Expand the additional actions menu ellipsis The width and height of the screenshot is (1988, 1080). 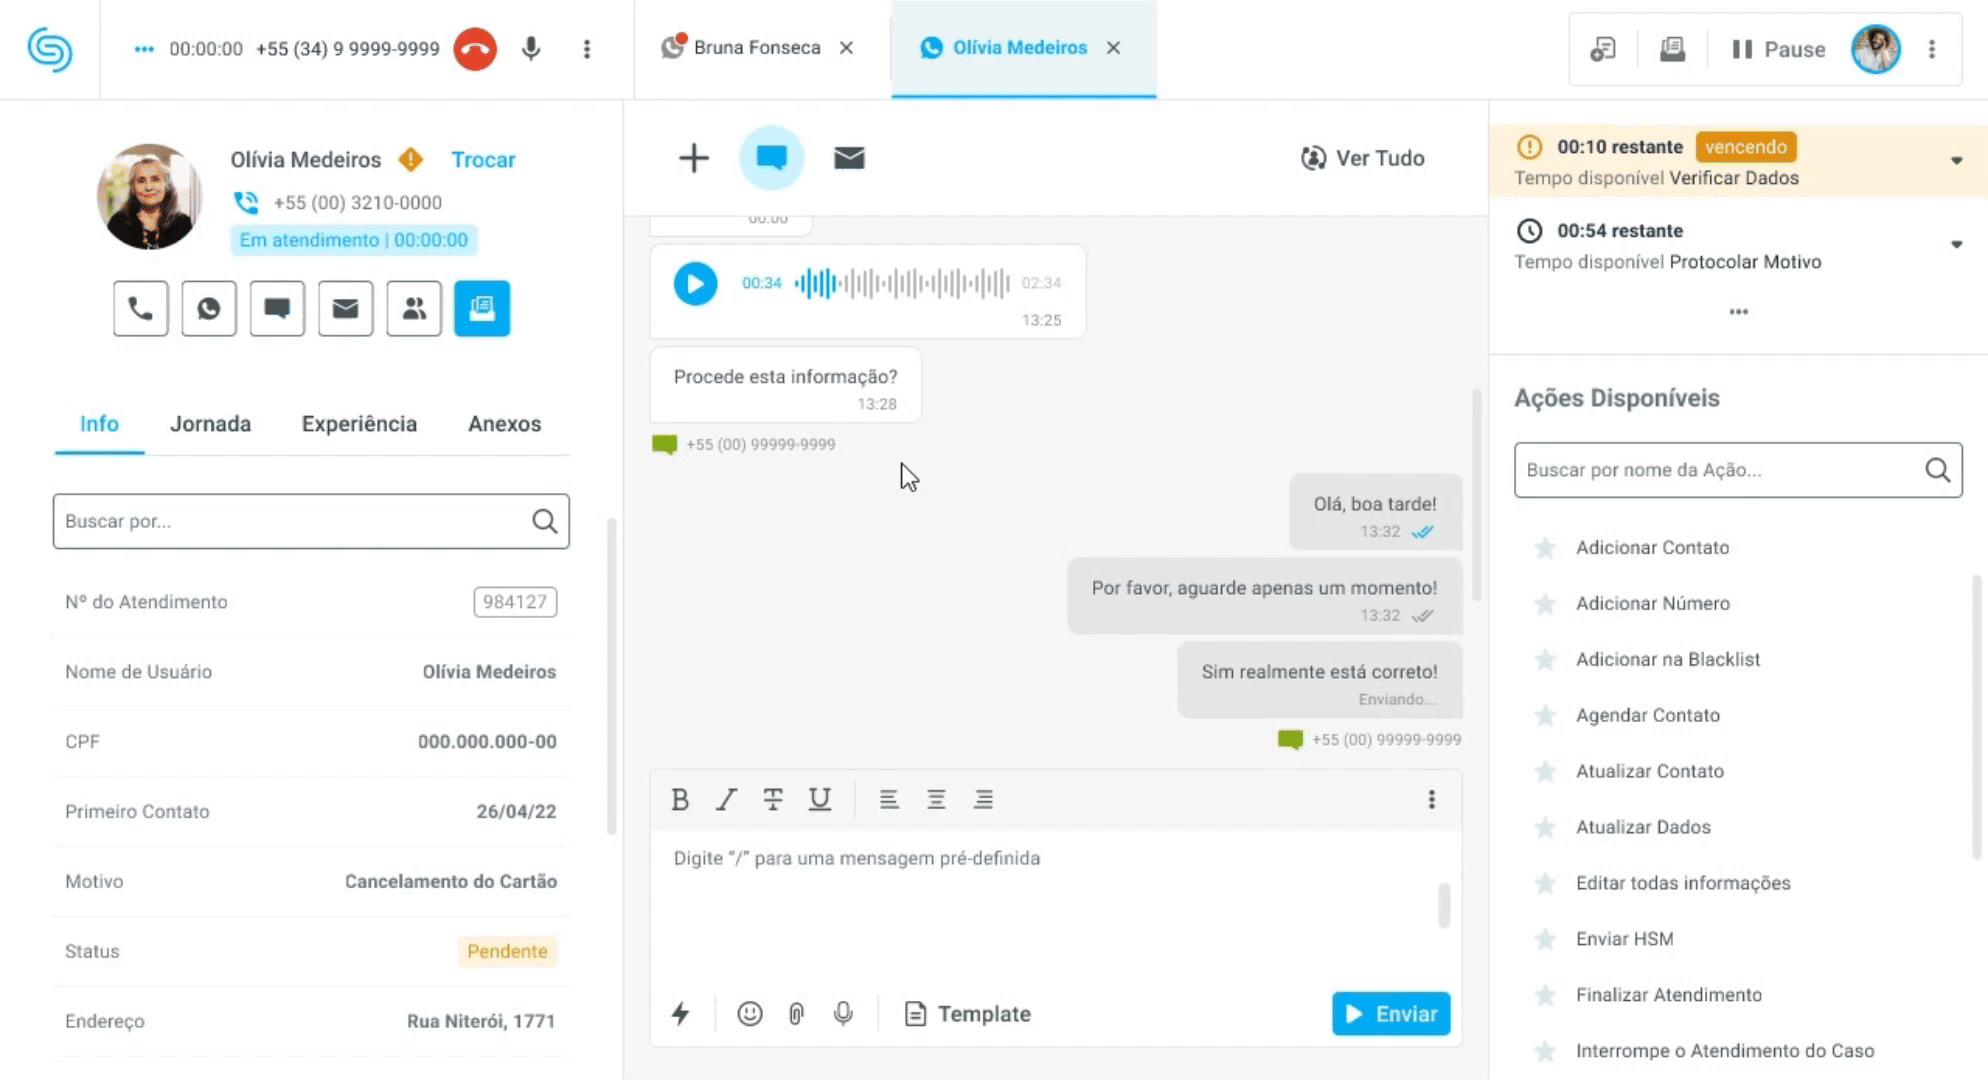pyautogui.click(x=1432, y=799)
